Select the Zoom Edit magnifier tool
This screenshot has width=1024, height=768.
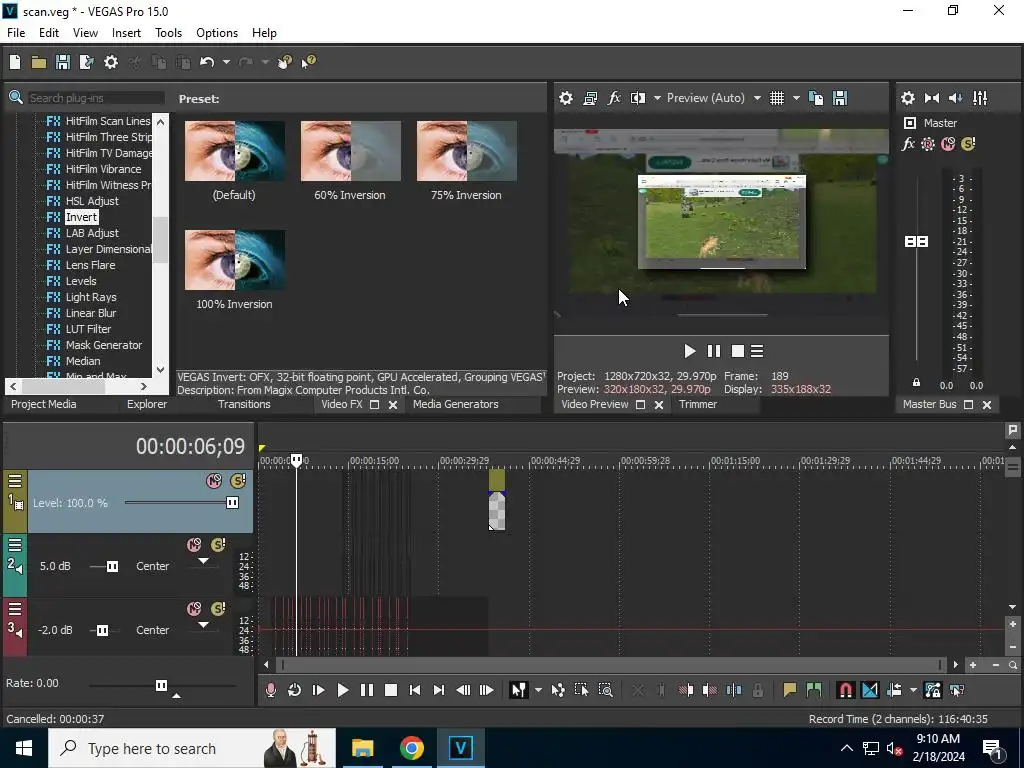coord(605,690)
